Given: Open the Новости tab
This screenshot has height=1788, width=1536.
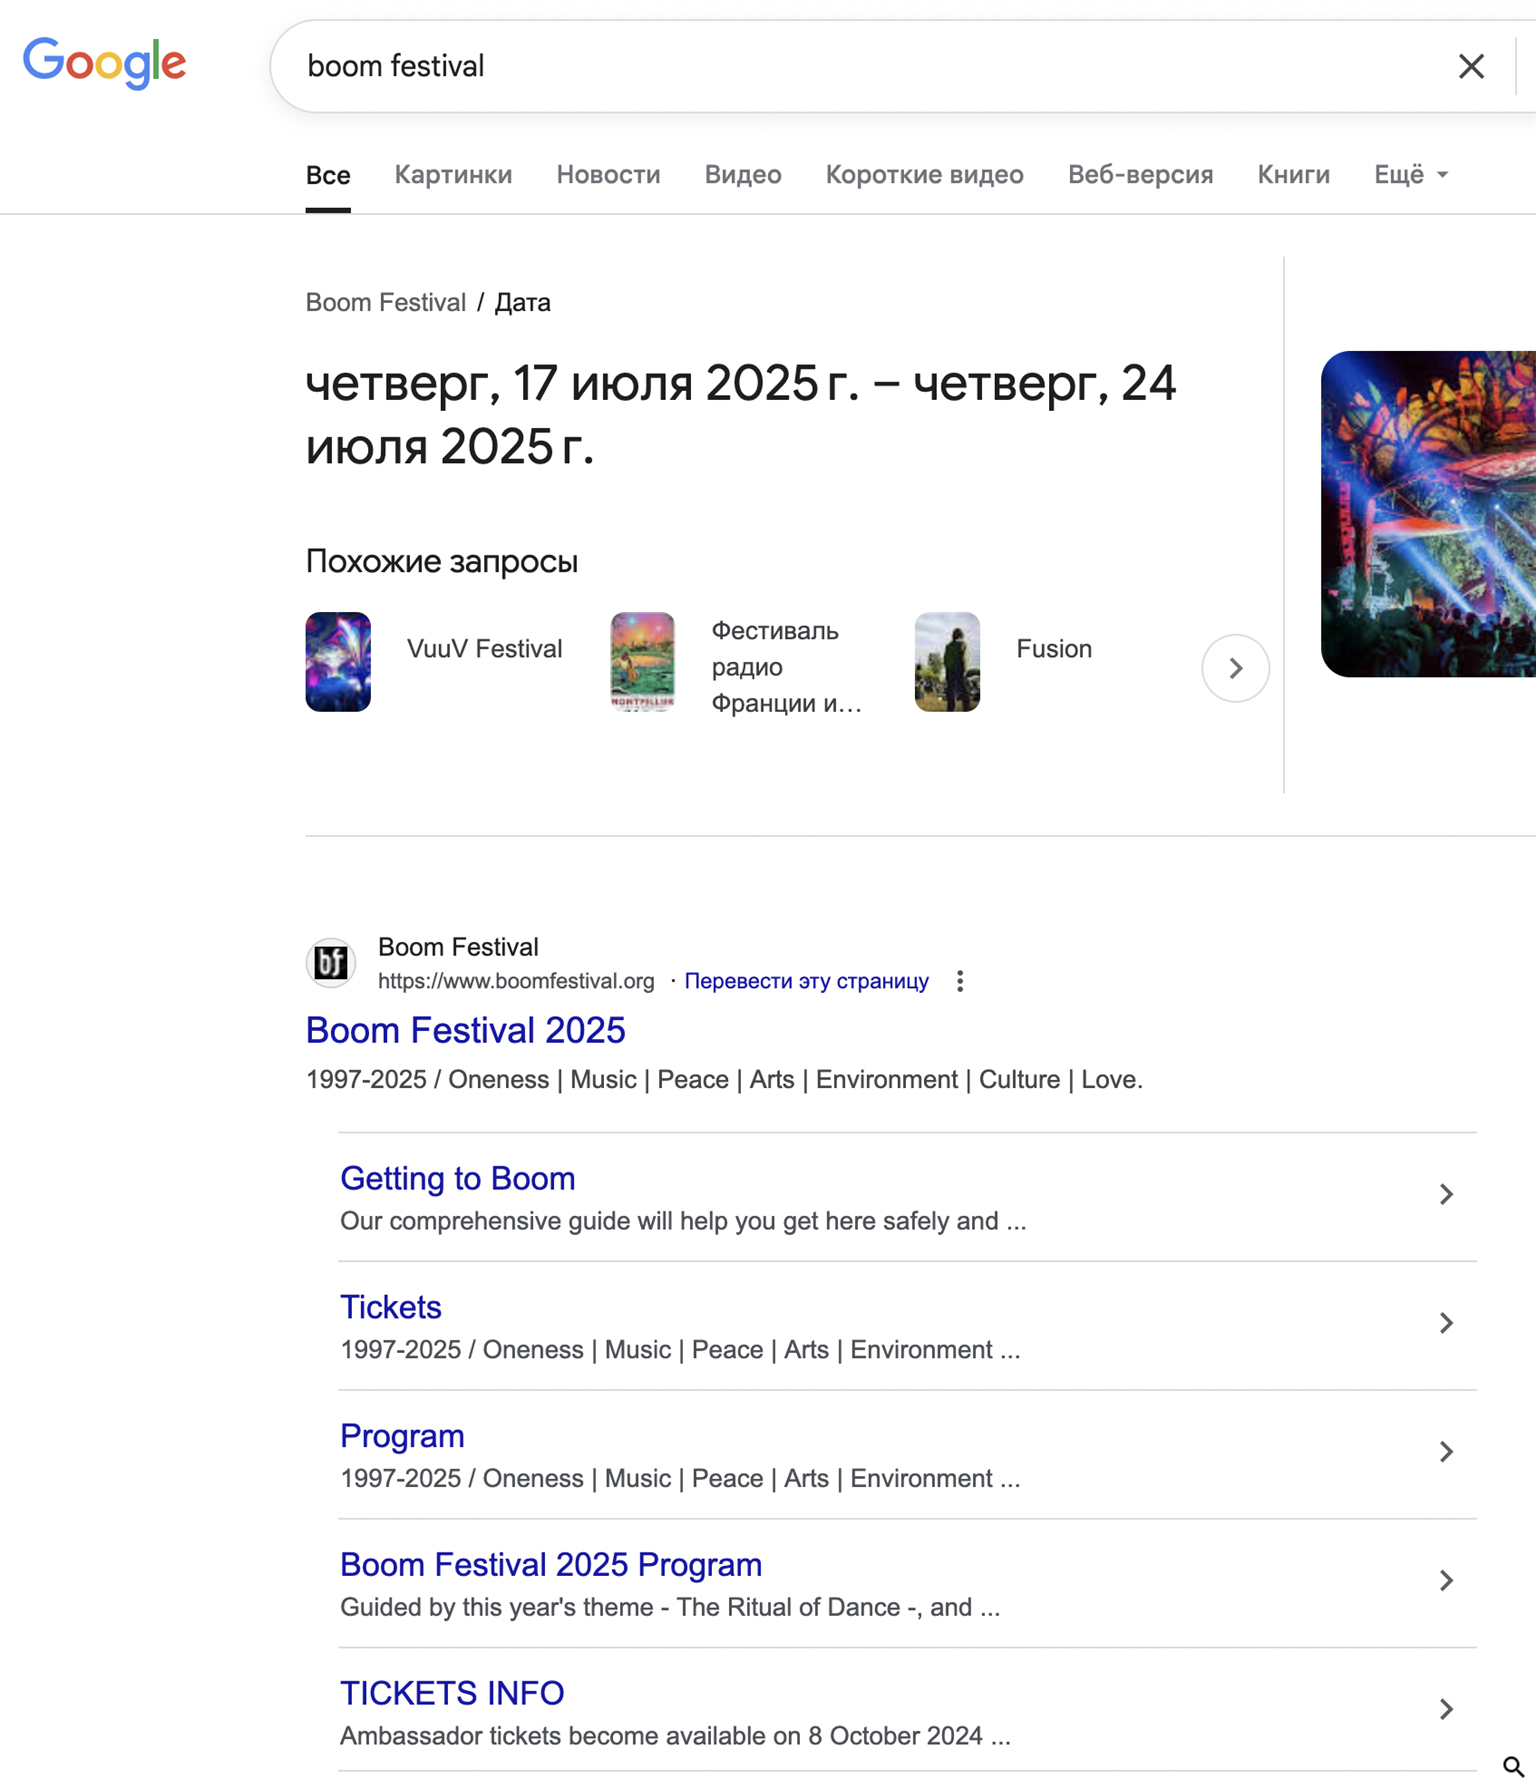Looking at the screenshot, I should (x=608, y=175).
